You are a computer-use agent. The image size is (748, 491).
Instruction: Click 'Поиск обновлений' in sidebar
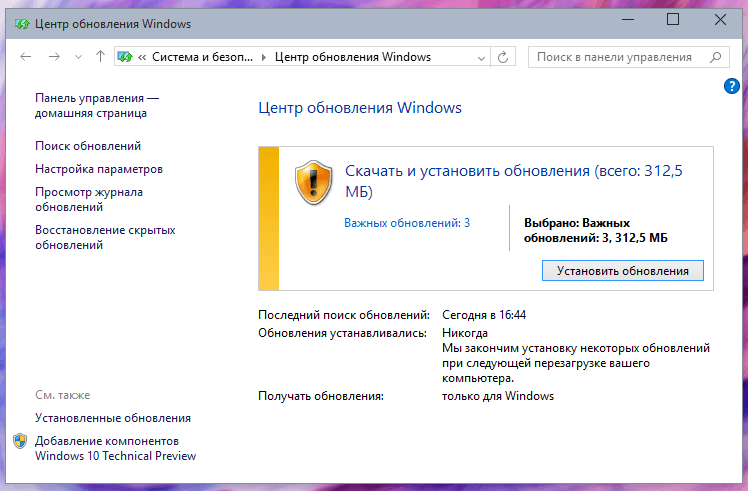(x=88, y=146)
